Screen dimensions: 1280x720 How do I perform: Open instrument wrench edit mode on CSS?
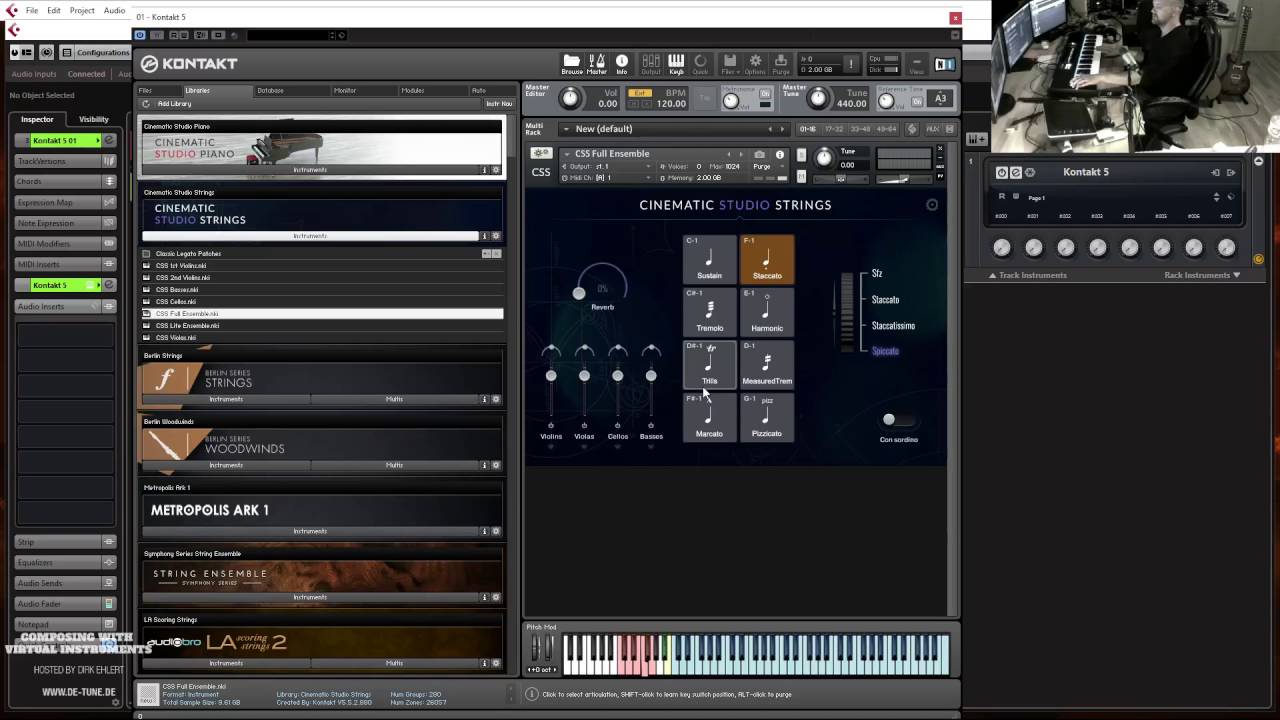[x=541, y=153]
